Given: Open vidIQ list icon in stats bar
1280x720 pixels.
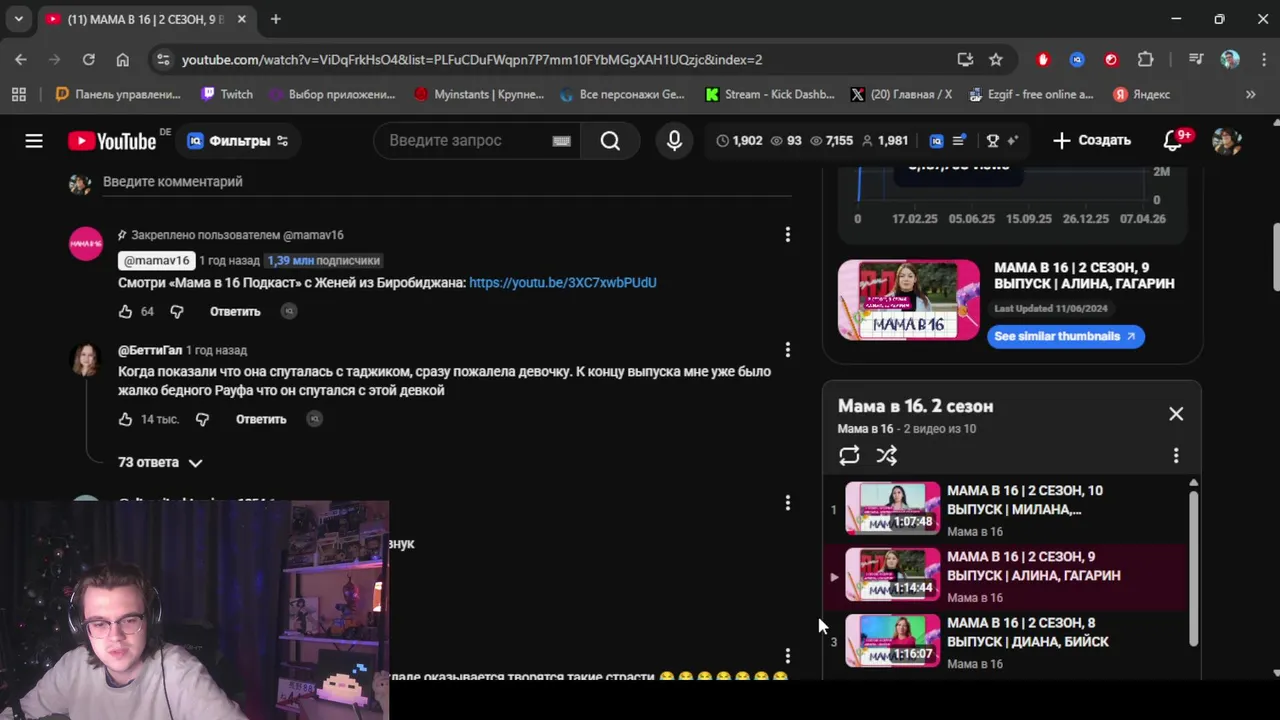Looking at the screenshot, I should [959, 141].
